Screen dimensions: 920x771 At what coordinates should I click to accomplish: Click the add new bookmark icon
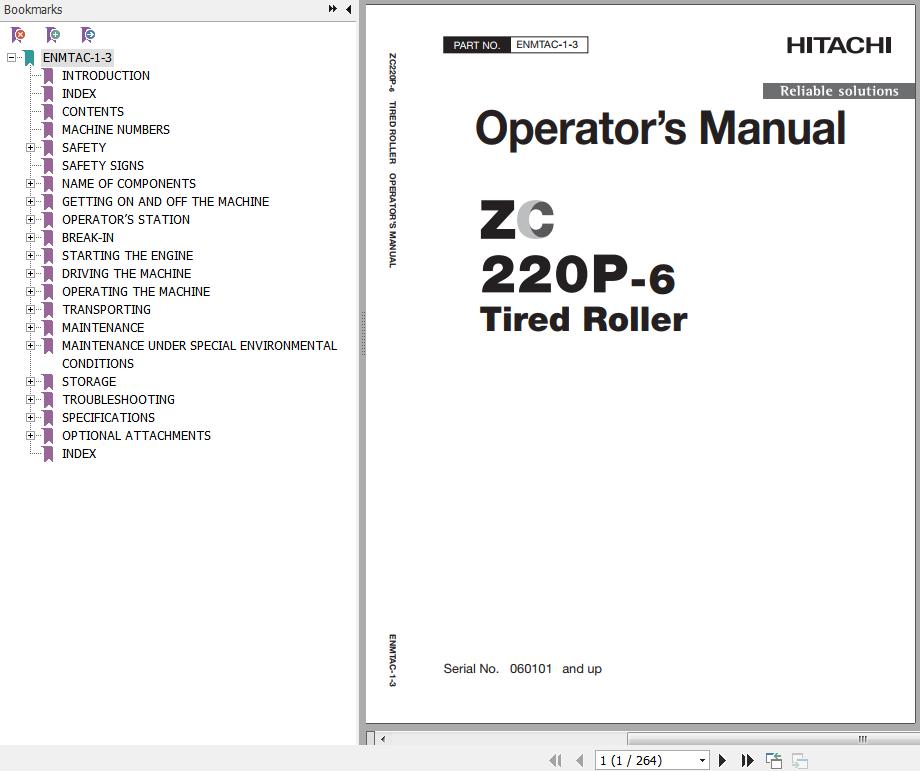click(x=53, y=35)
